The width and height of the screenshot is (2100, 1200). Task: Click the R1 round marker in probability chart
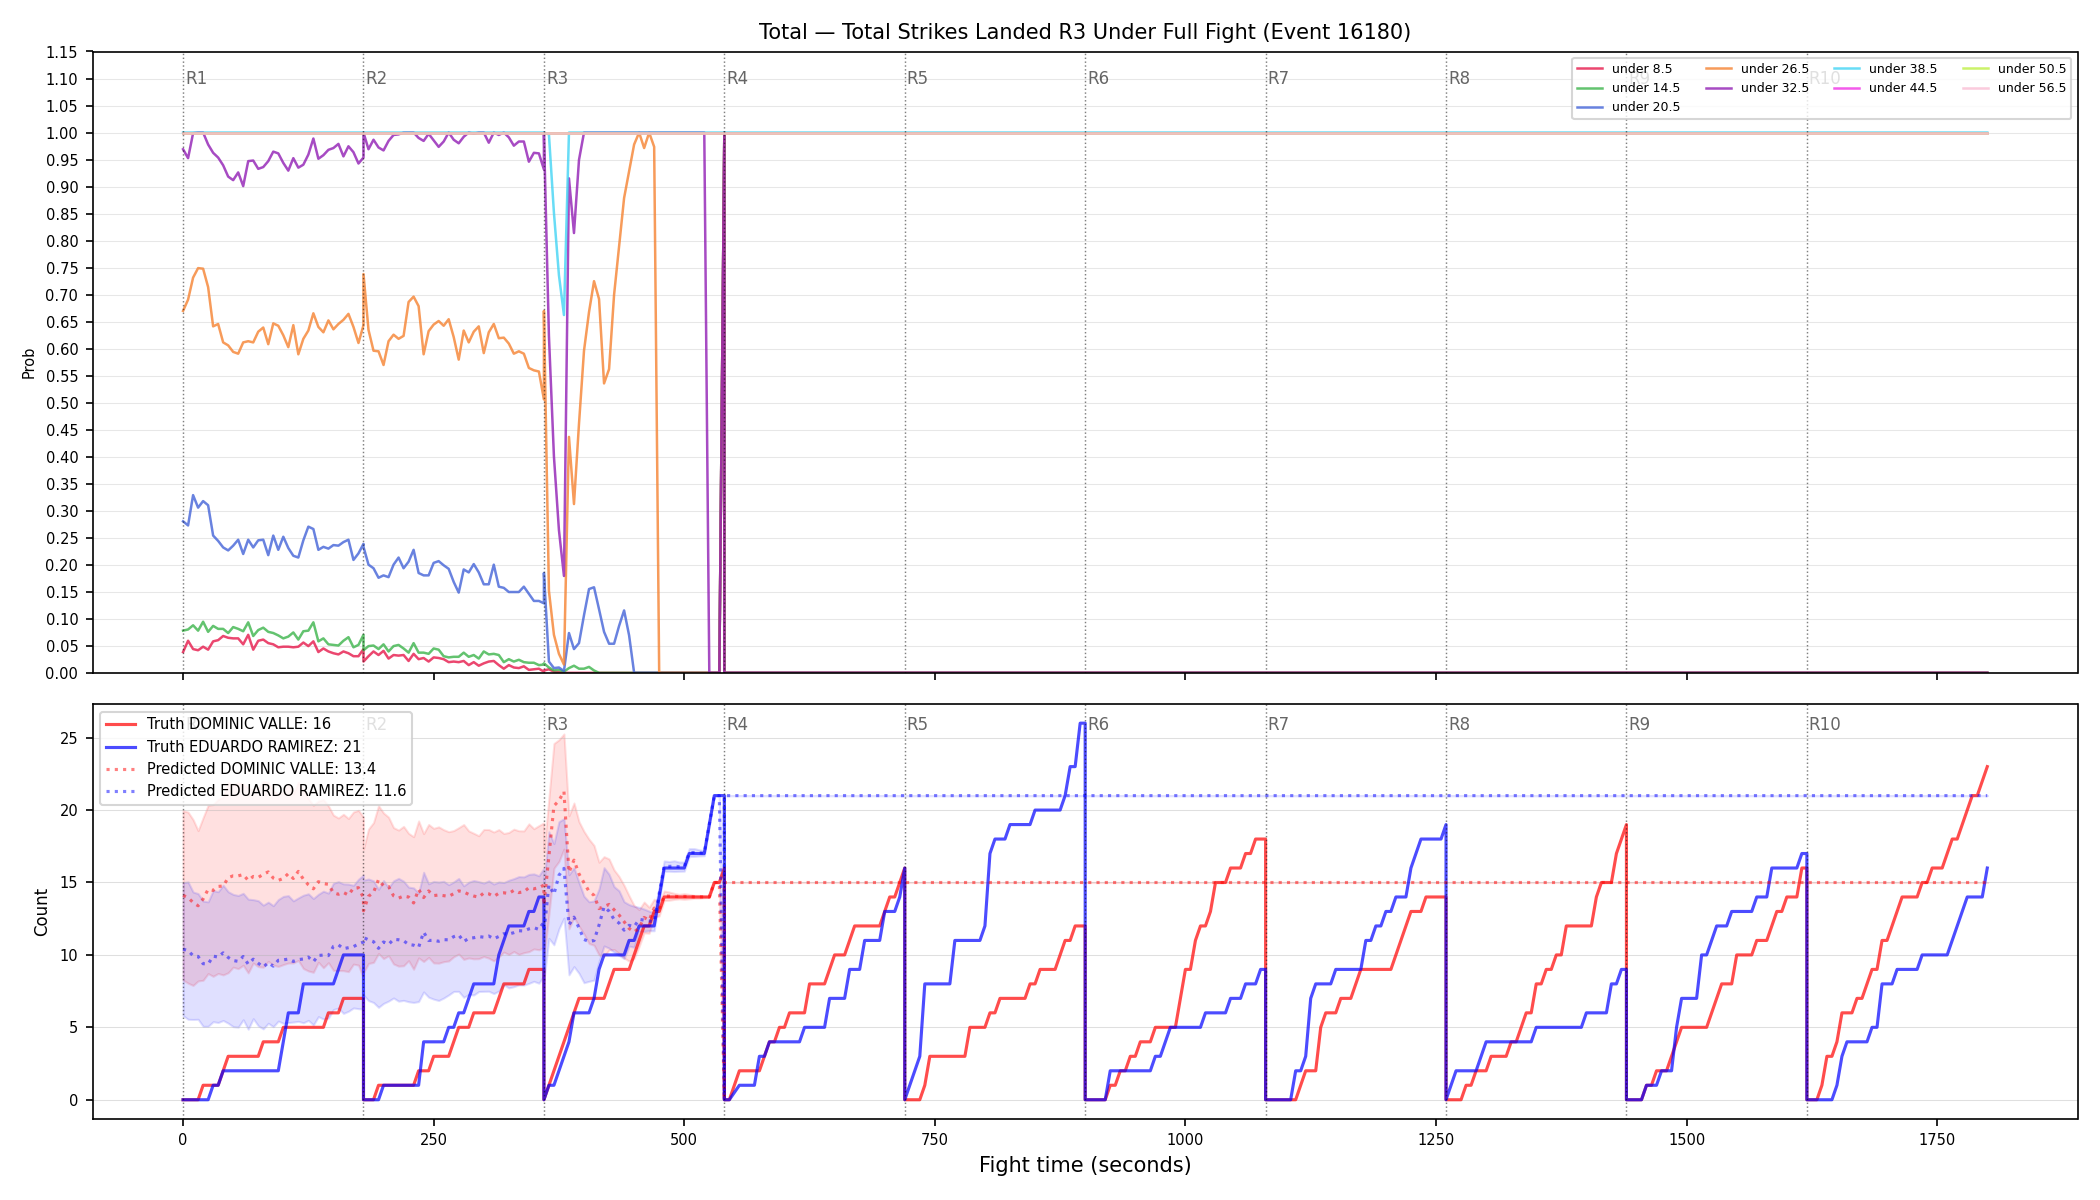196,78
